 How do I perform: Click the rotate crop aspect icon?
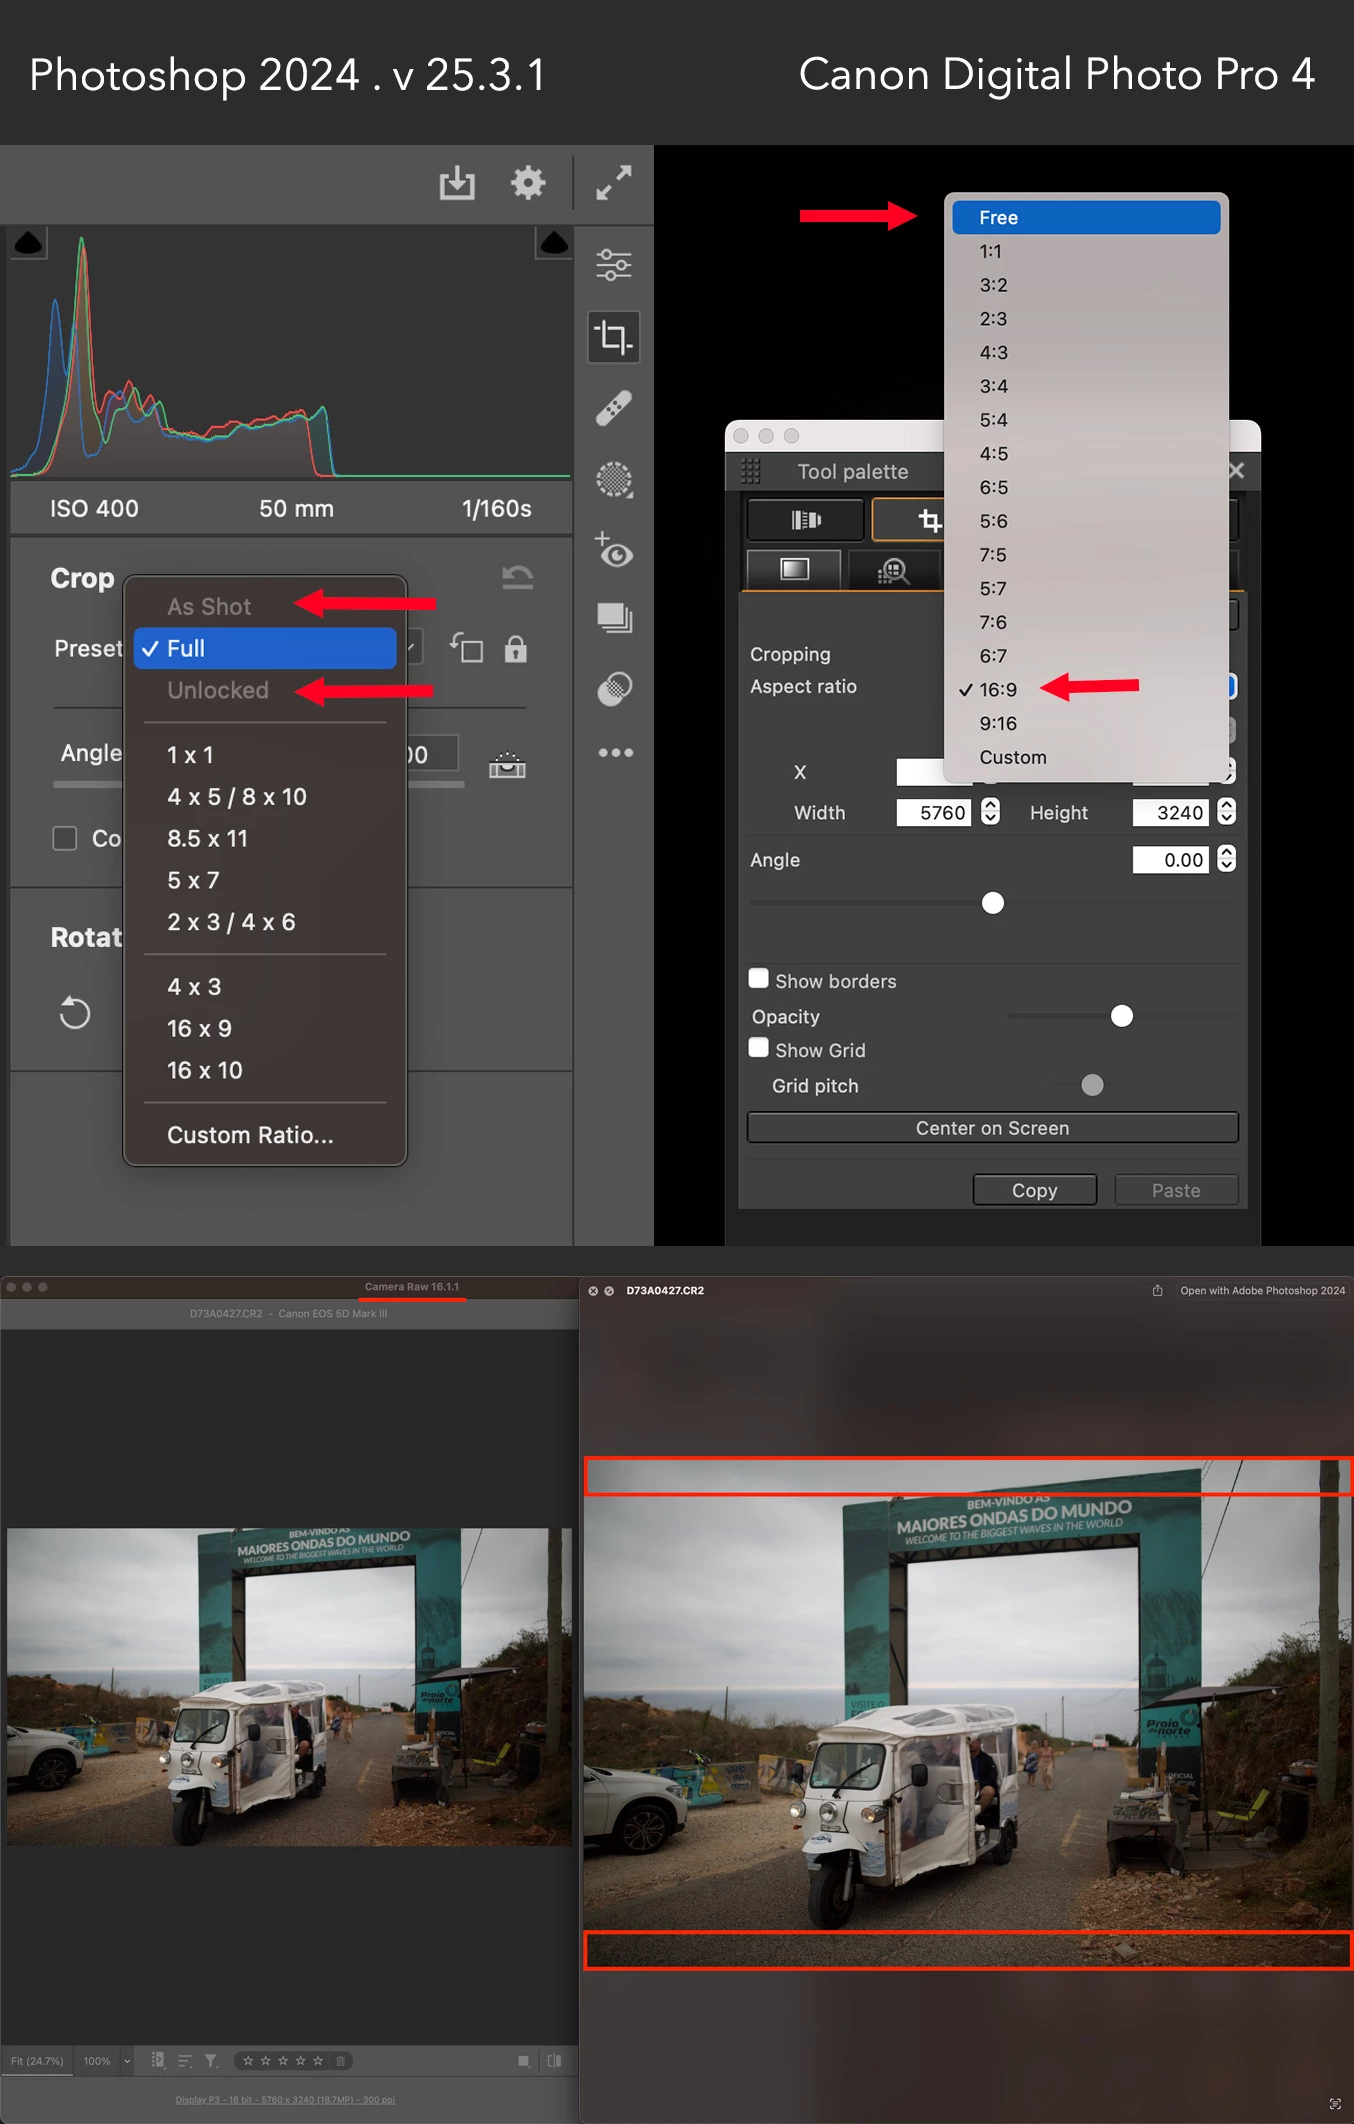(466, 649)
